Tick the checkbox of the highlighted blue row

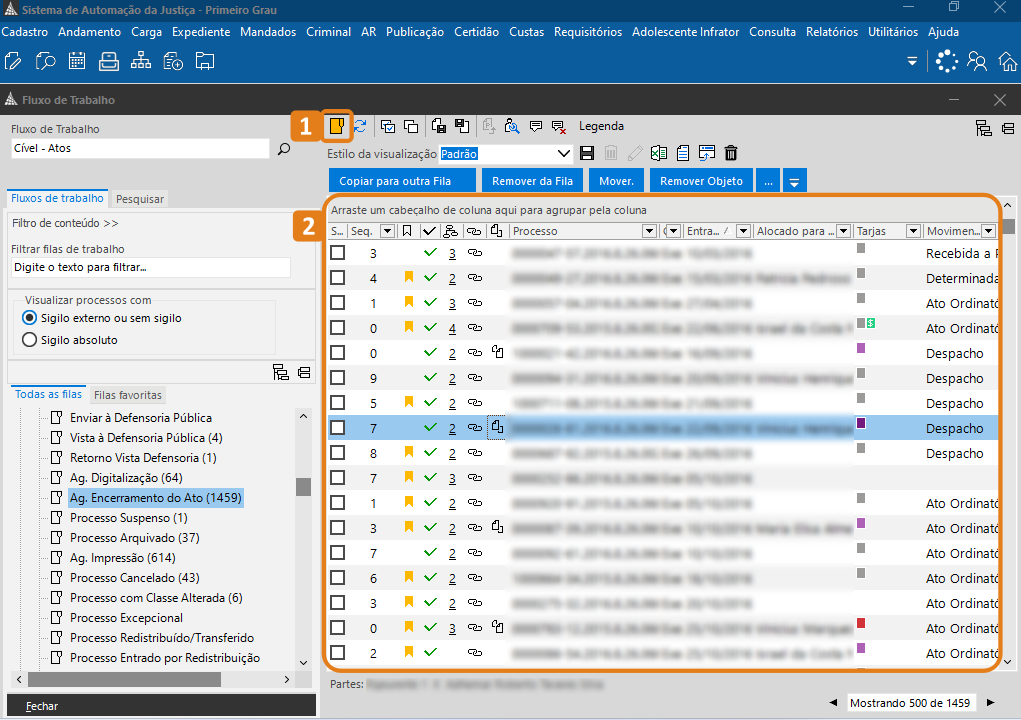337,428
